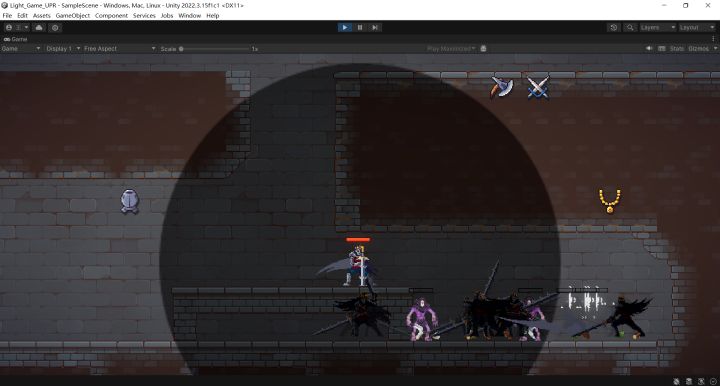Open the Display 1 dropdown
Image resolution: width=720 pixels, height=386 pixels.
(63, 49)
